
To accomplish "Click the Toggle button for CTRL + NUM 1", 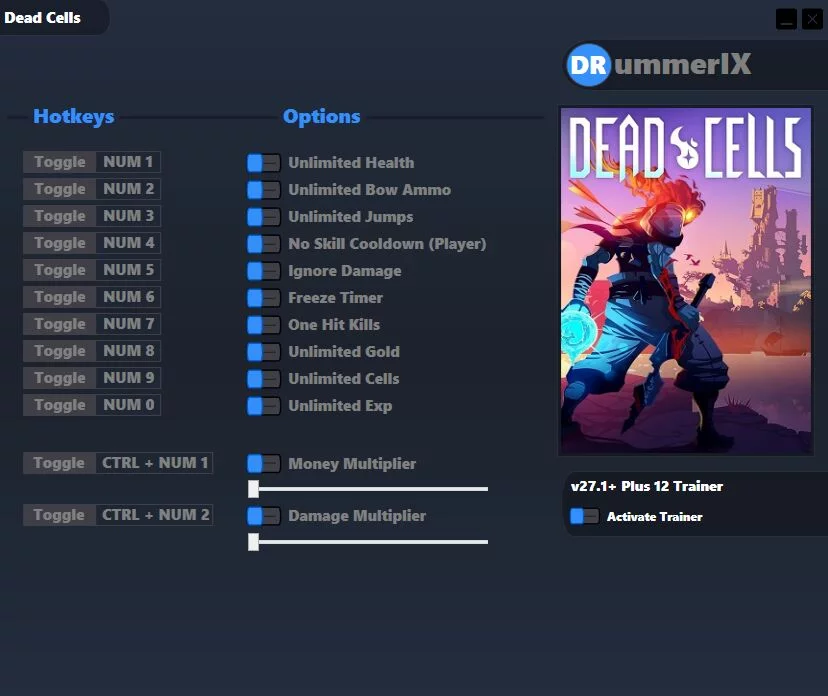I will click(x=60, y=463).
